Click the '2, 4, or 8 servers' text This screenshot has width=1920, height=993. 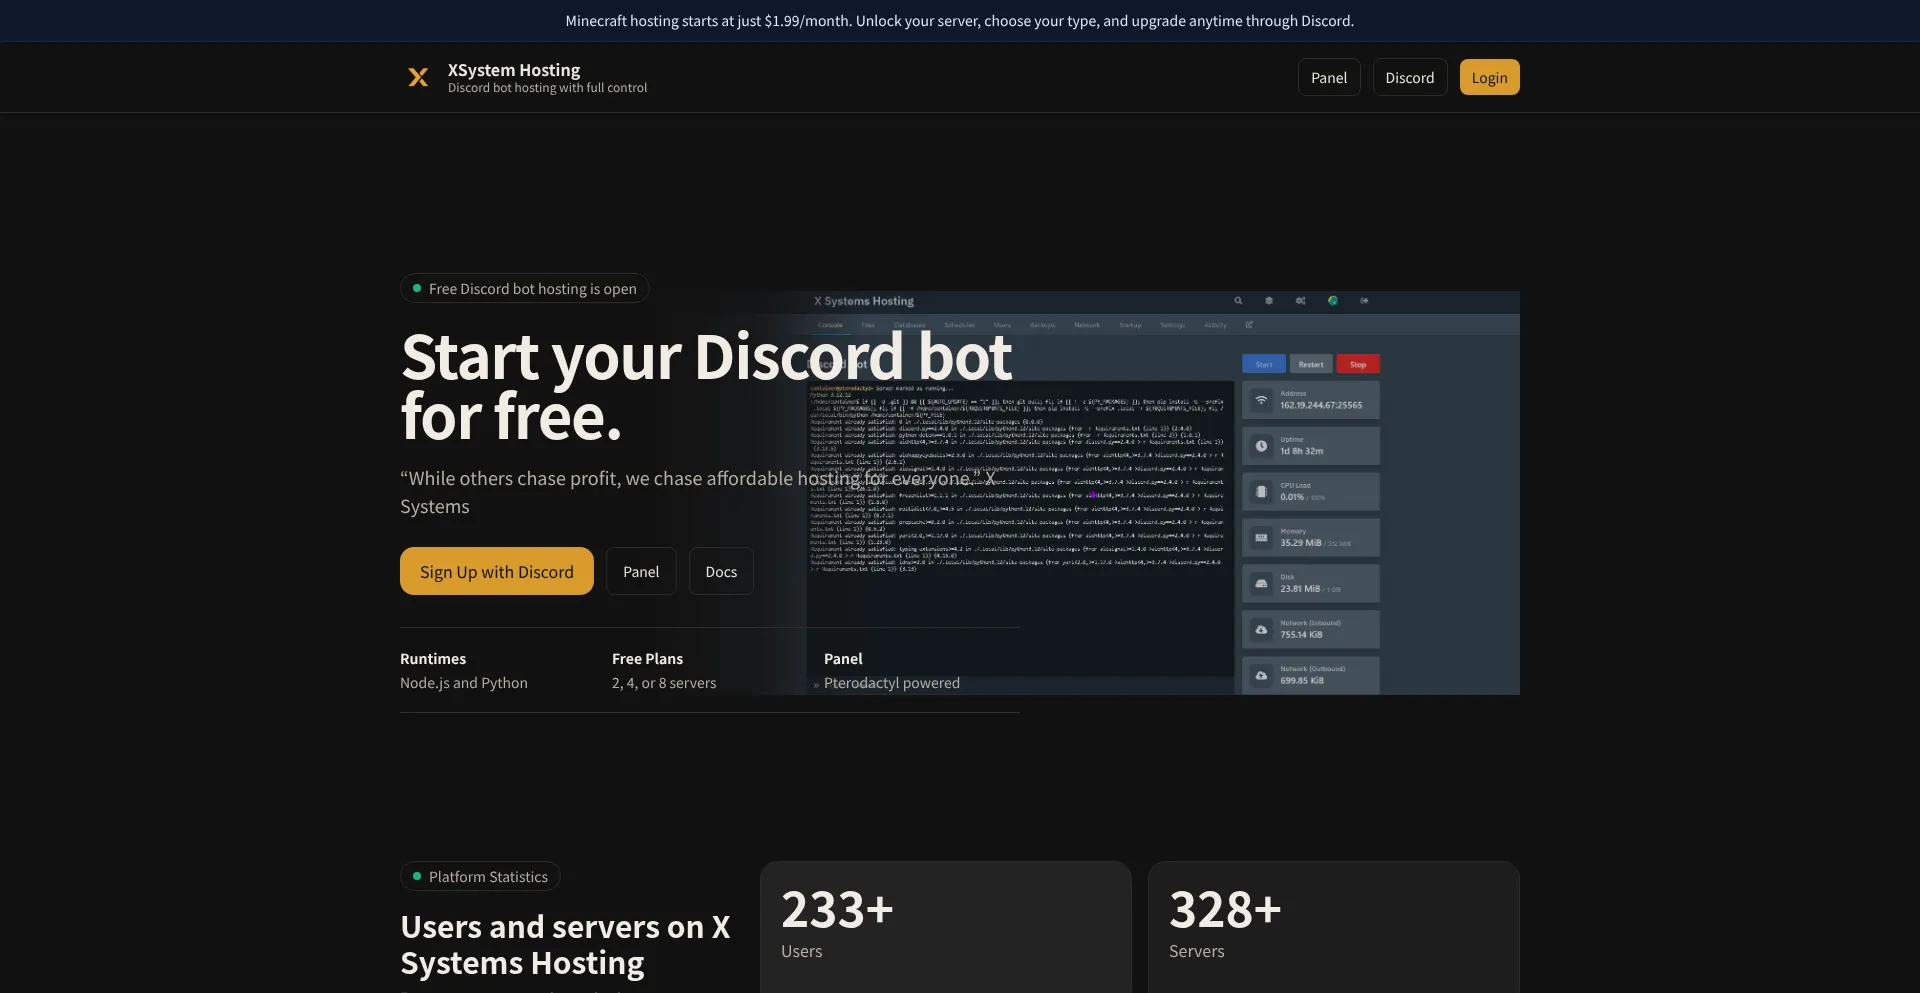click(x=664, y=683)
